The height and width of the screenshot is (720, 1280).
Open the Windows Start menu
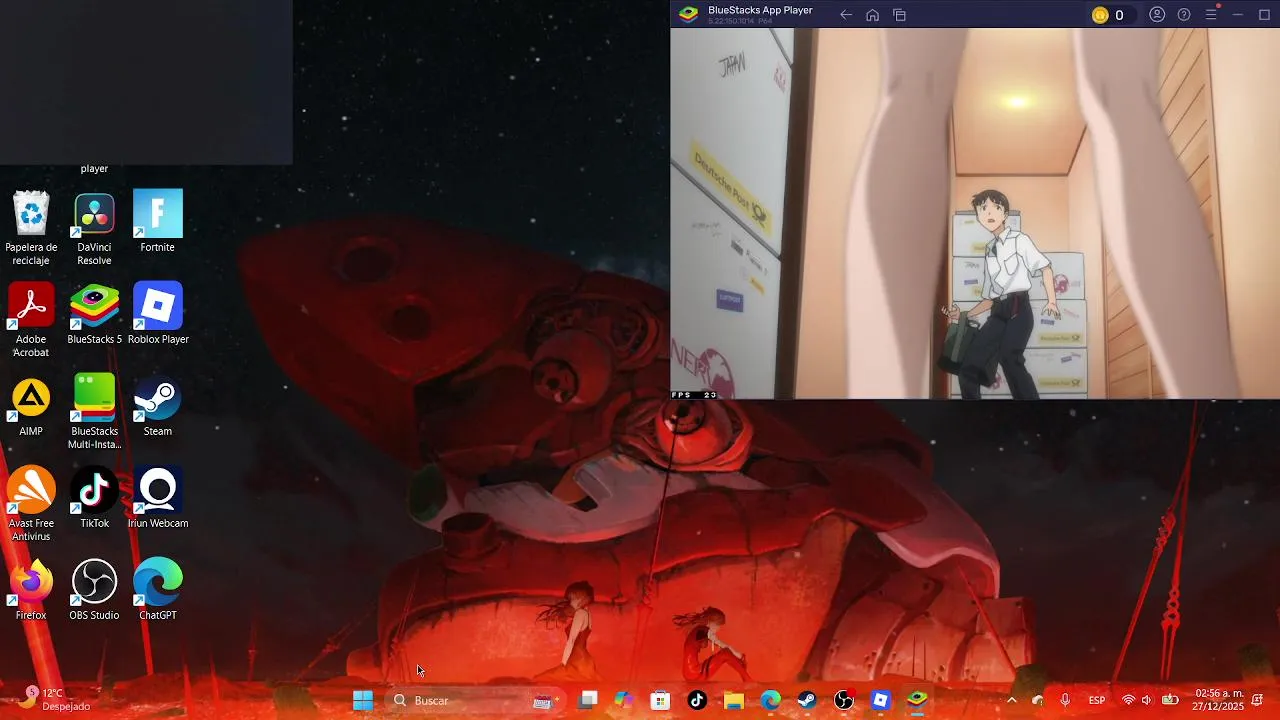[x=363, y=701]
